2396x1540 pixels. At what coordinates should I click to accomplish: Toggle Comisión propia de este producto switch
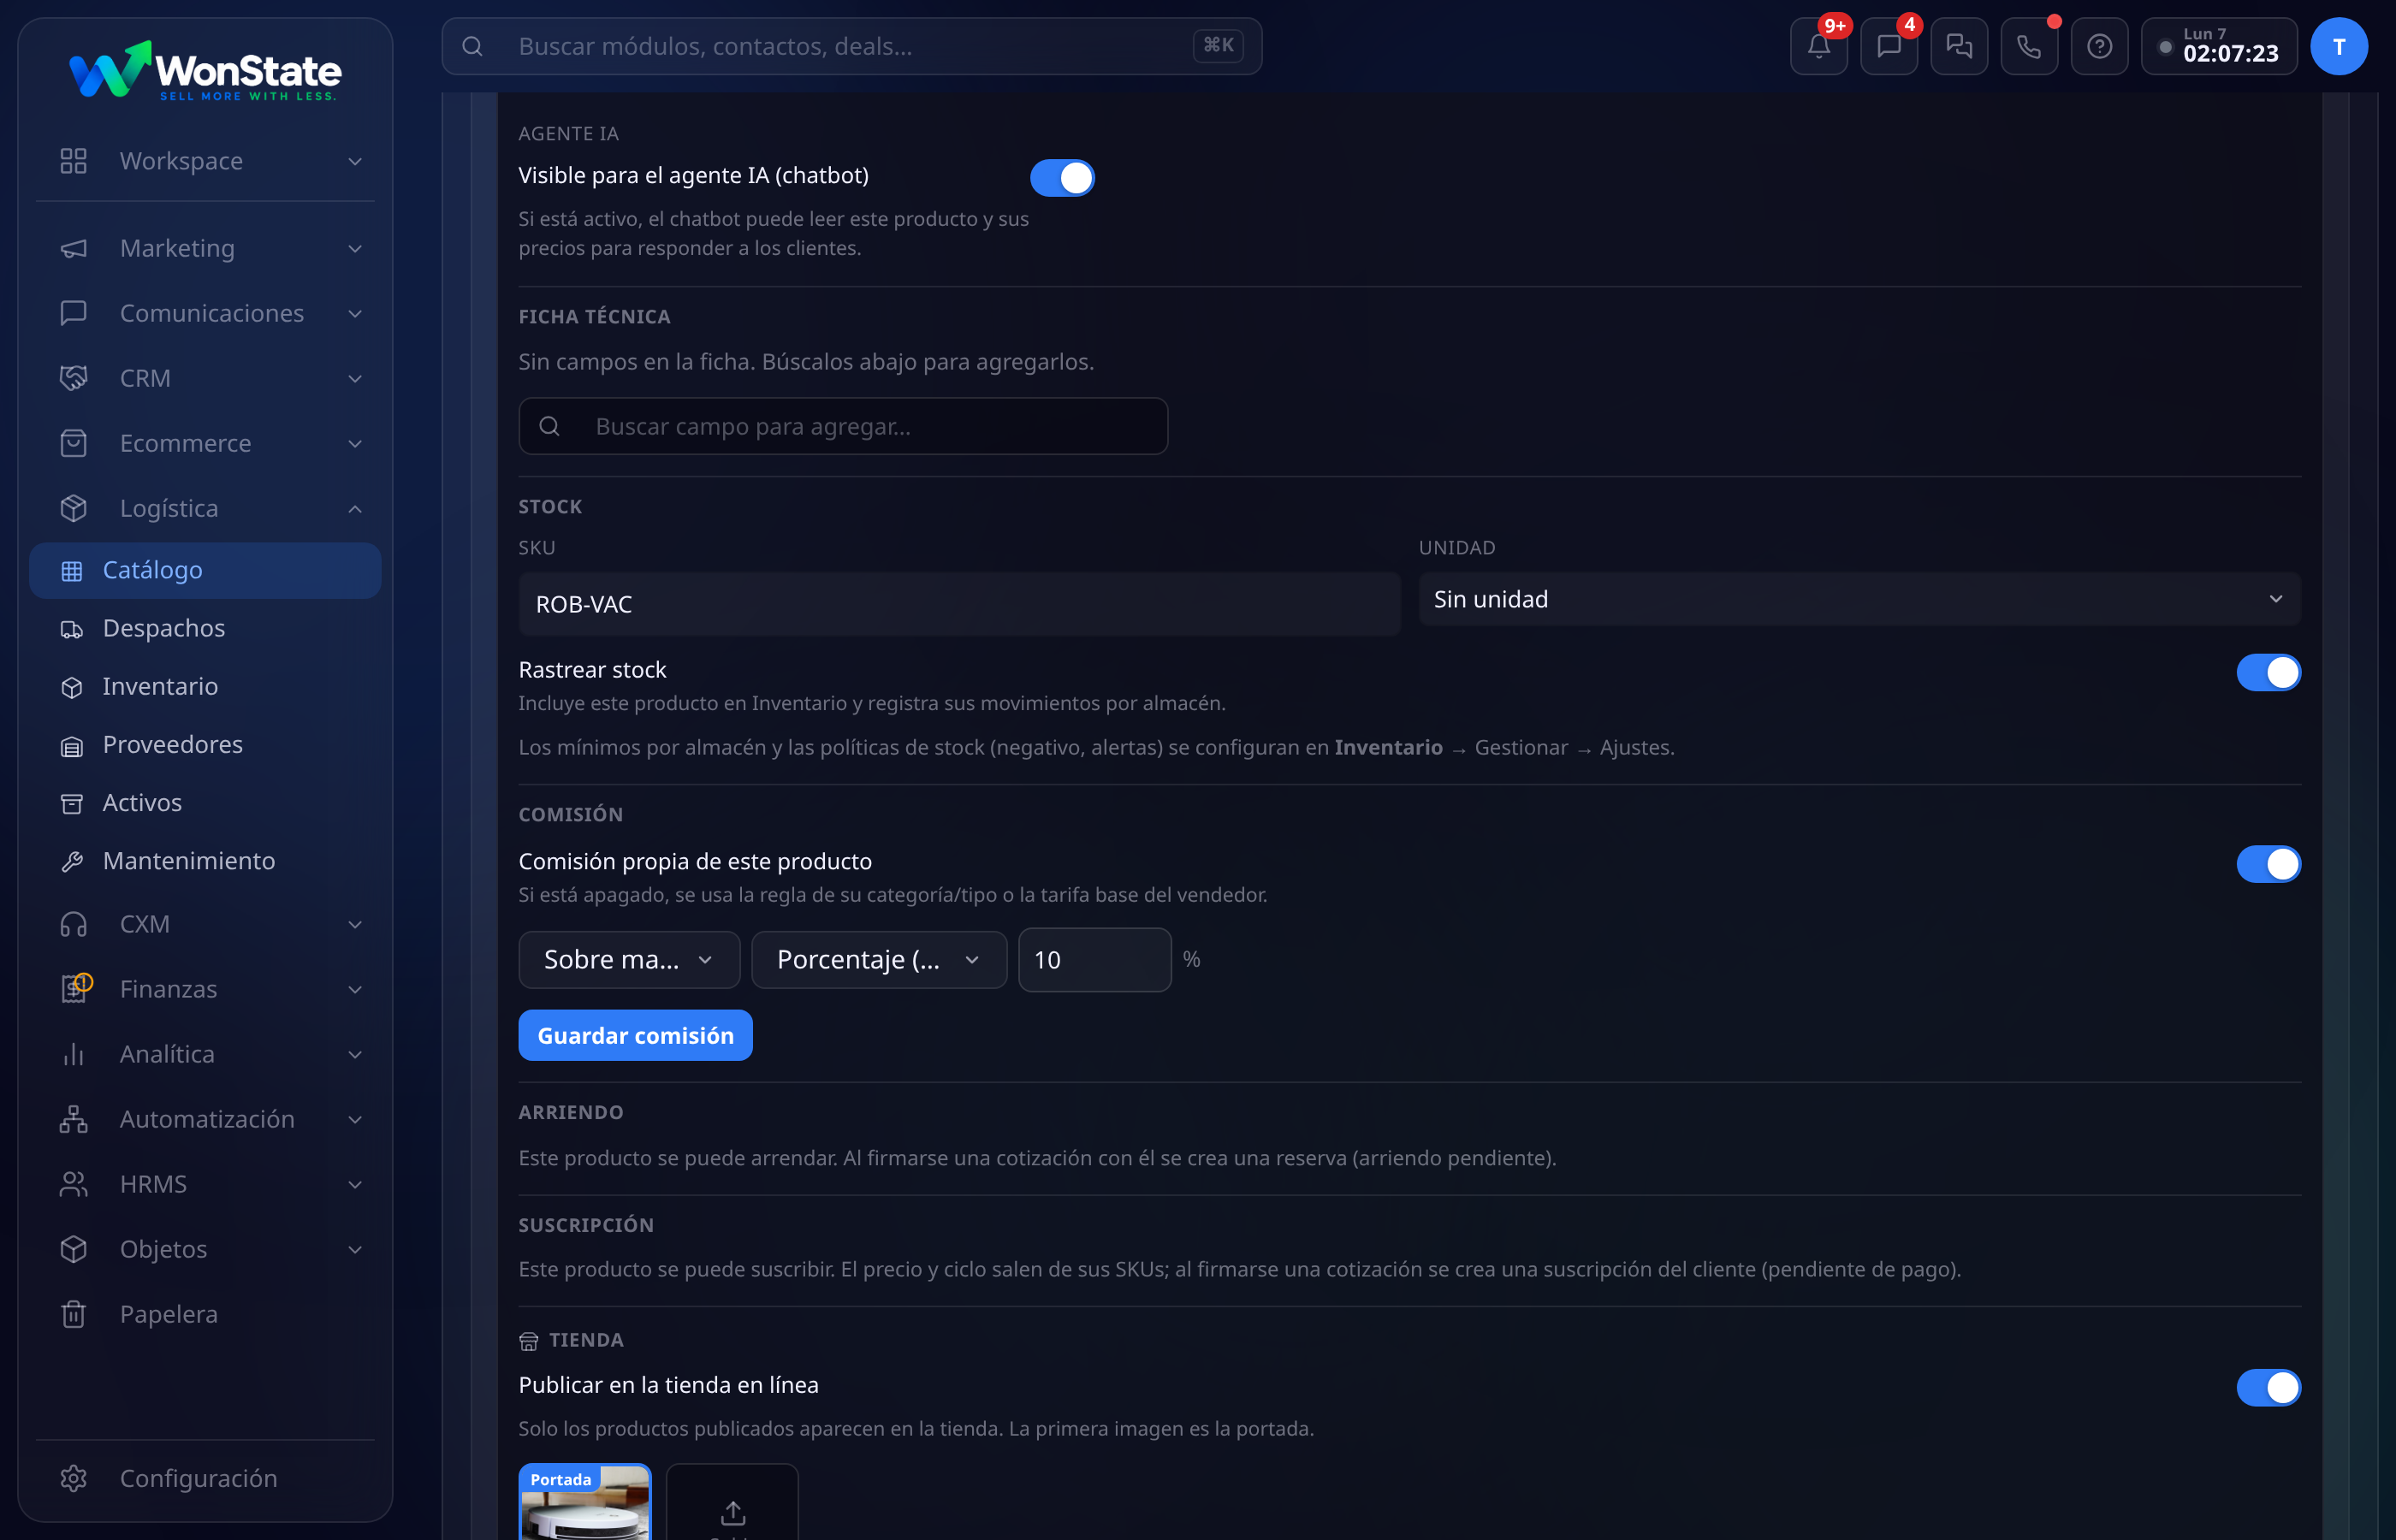(x=2268, y=864)
